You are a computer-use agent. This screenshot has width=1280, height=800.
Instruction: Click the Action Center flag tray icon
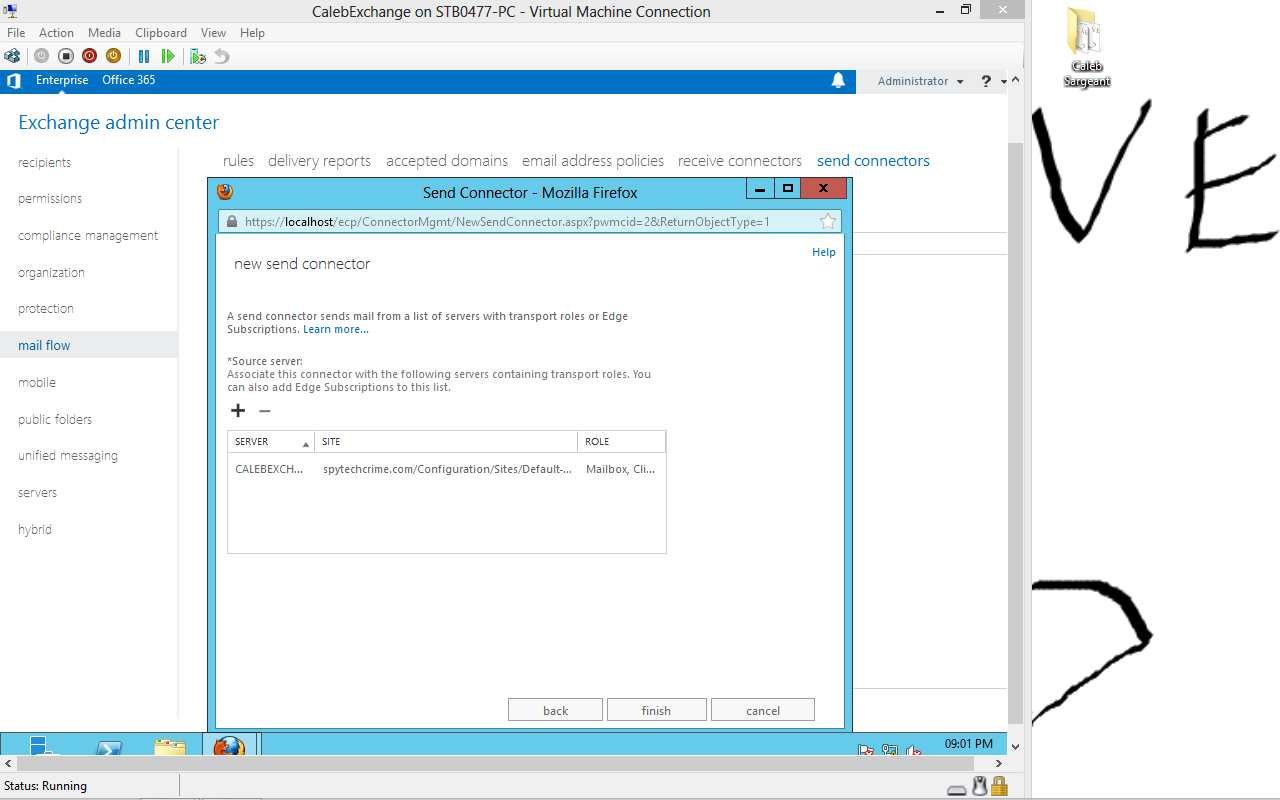(866, 750)
